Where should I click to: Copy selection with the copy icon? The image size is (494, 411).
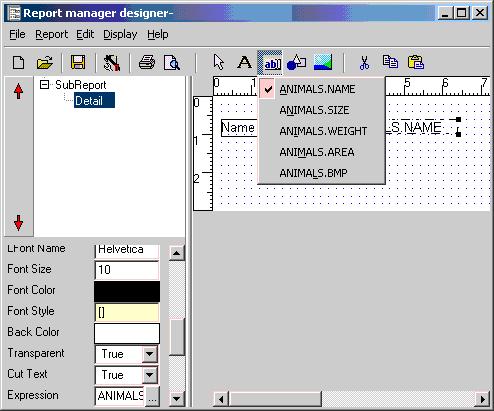pos(390,62)
